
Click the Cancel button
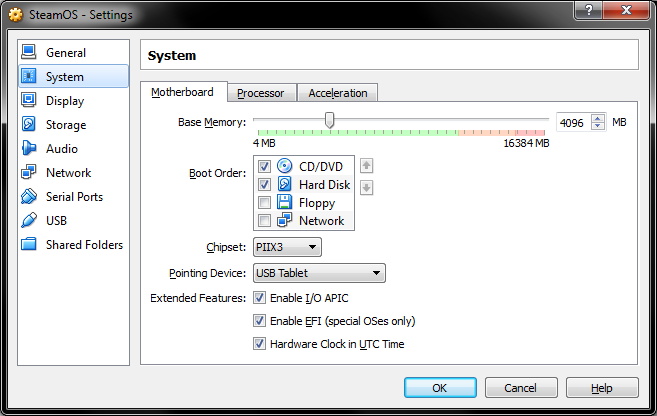pyautogui.click(x=521, y=388)
